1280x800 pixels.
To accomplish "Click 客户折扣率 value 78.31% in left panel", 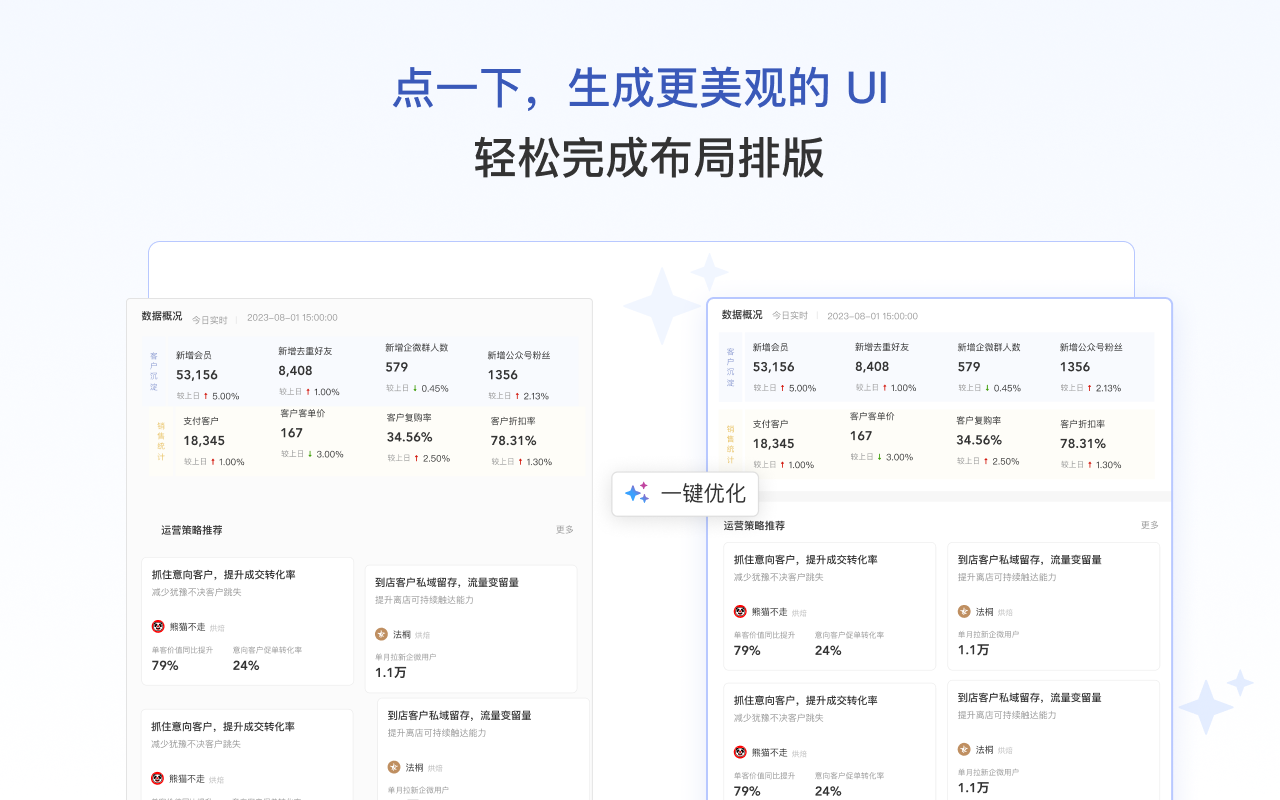I will (514, 441).
